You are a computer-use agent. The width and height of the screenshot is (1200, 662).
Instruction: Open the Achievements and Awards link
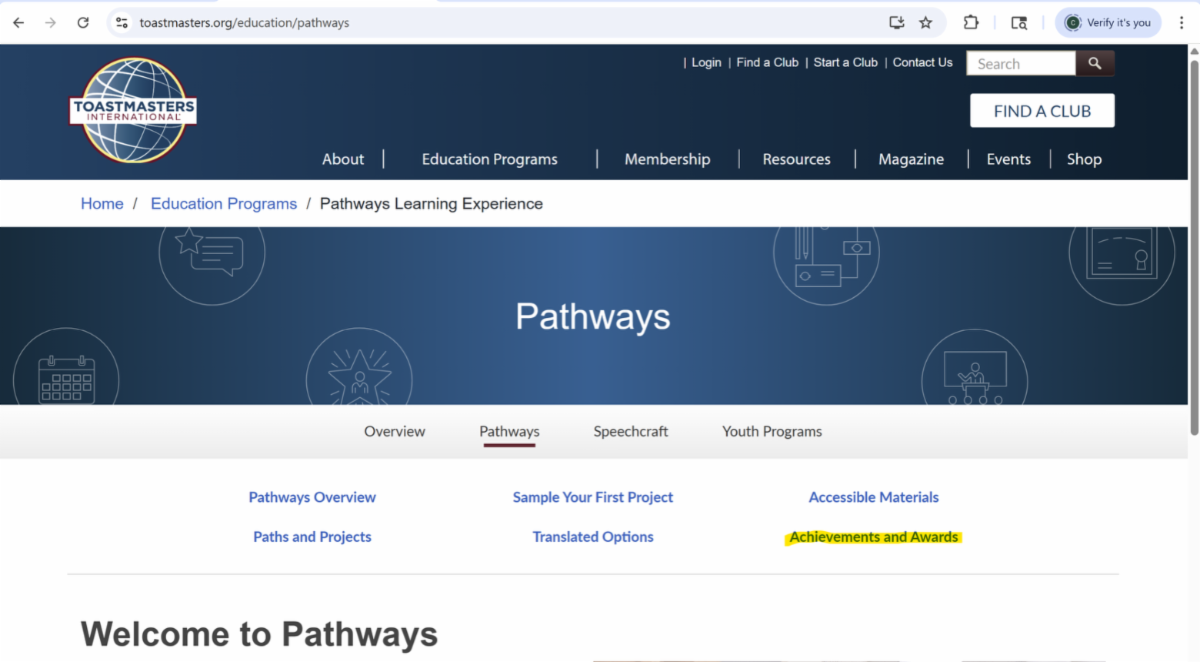(x=874, y=537)
